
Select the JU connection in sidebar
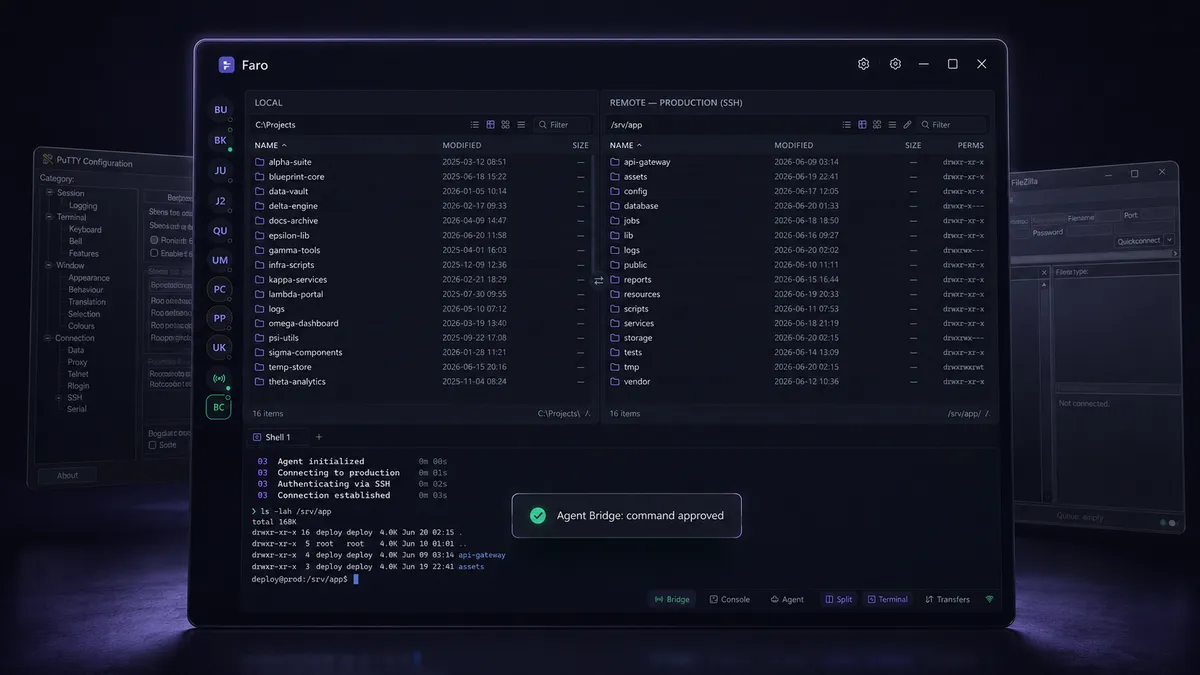point(220,170)
